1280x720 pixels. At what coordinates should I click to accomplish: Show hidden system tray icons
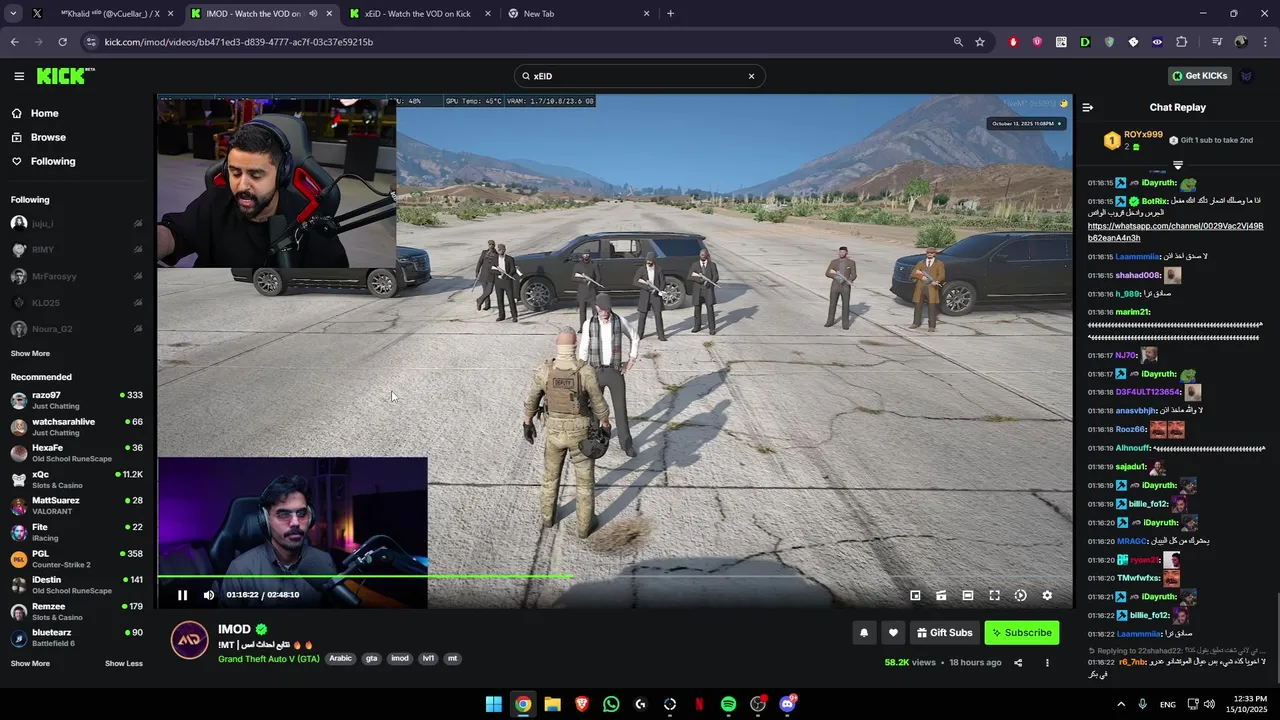[x=1121, y=704]
